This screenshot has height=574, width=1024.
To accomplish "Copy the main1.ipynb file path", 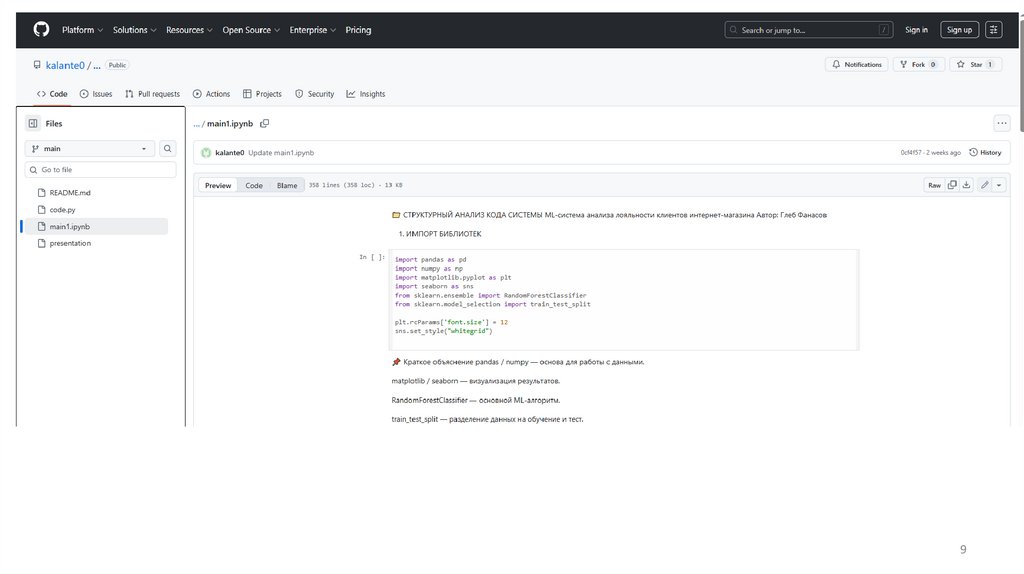I will click(x=265, y=124).
